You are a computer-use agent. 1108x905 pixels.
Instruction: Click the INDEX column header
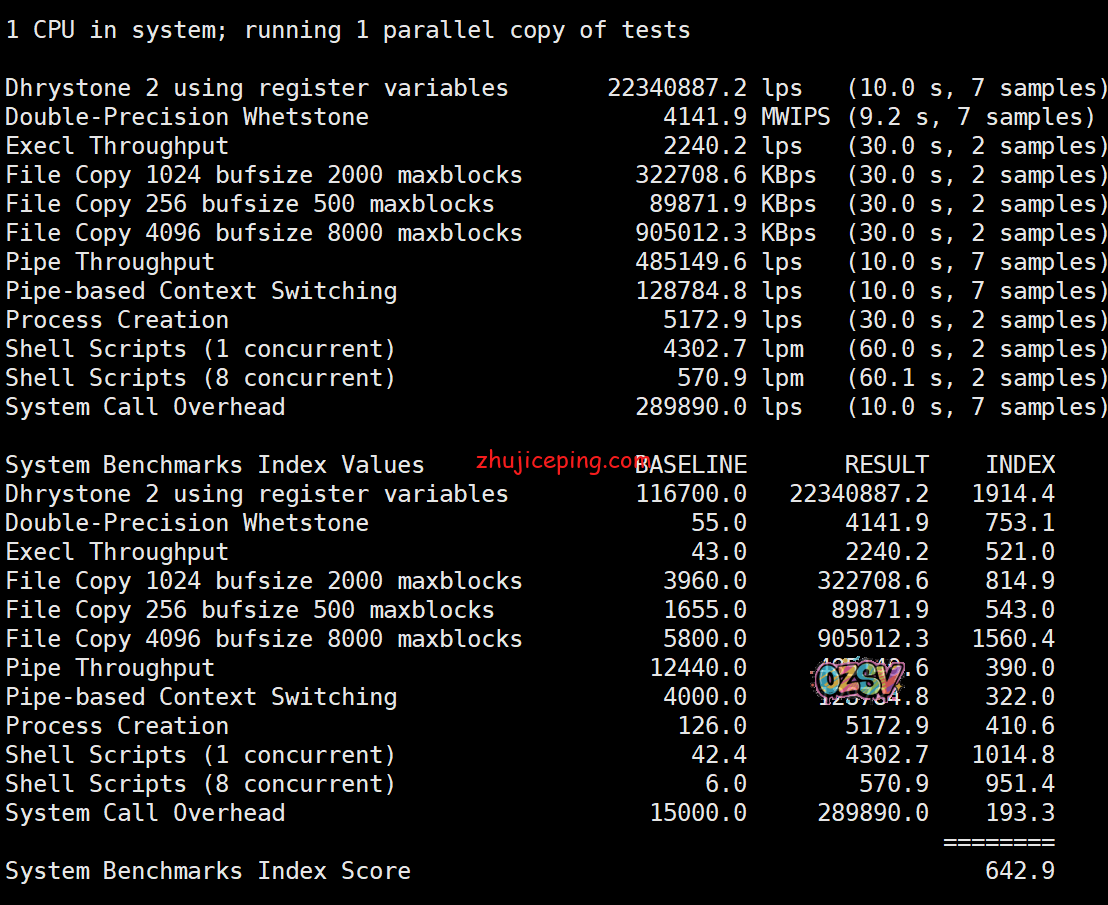click(1020, 465)
